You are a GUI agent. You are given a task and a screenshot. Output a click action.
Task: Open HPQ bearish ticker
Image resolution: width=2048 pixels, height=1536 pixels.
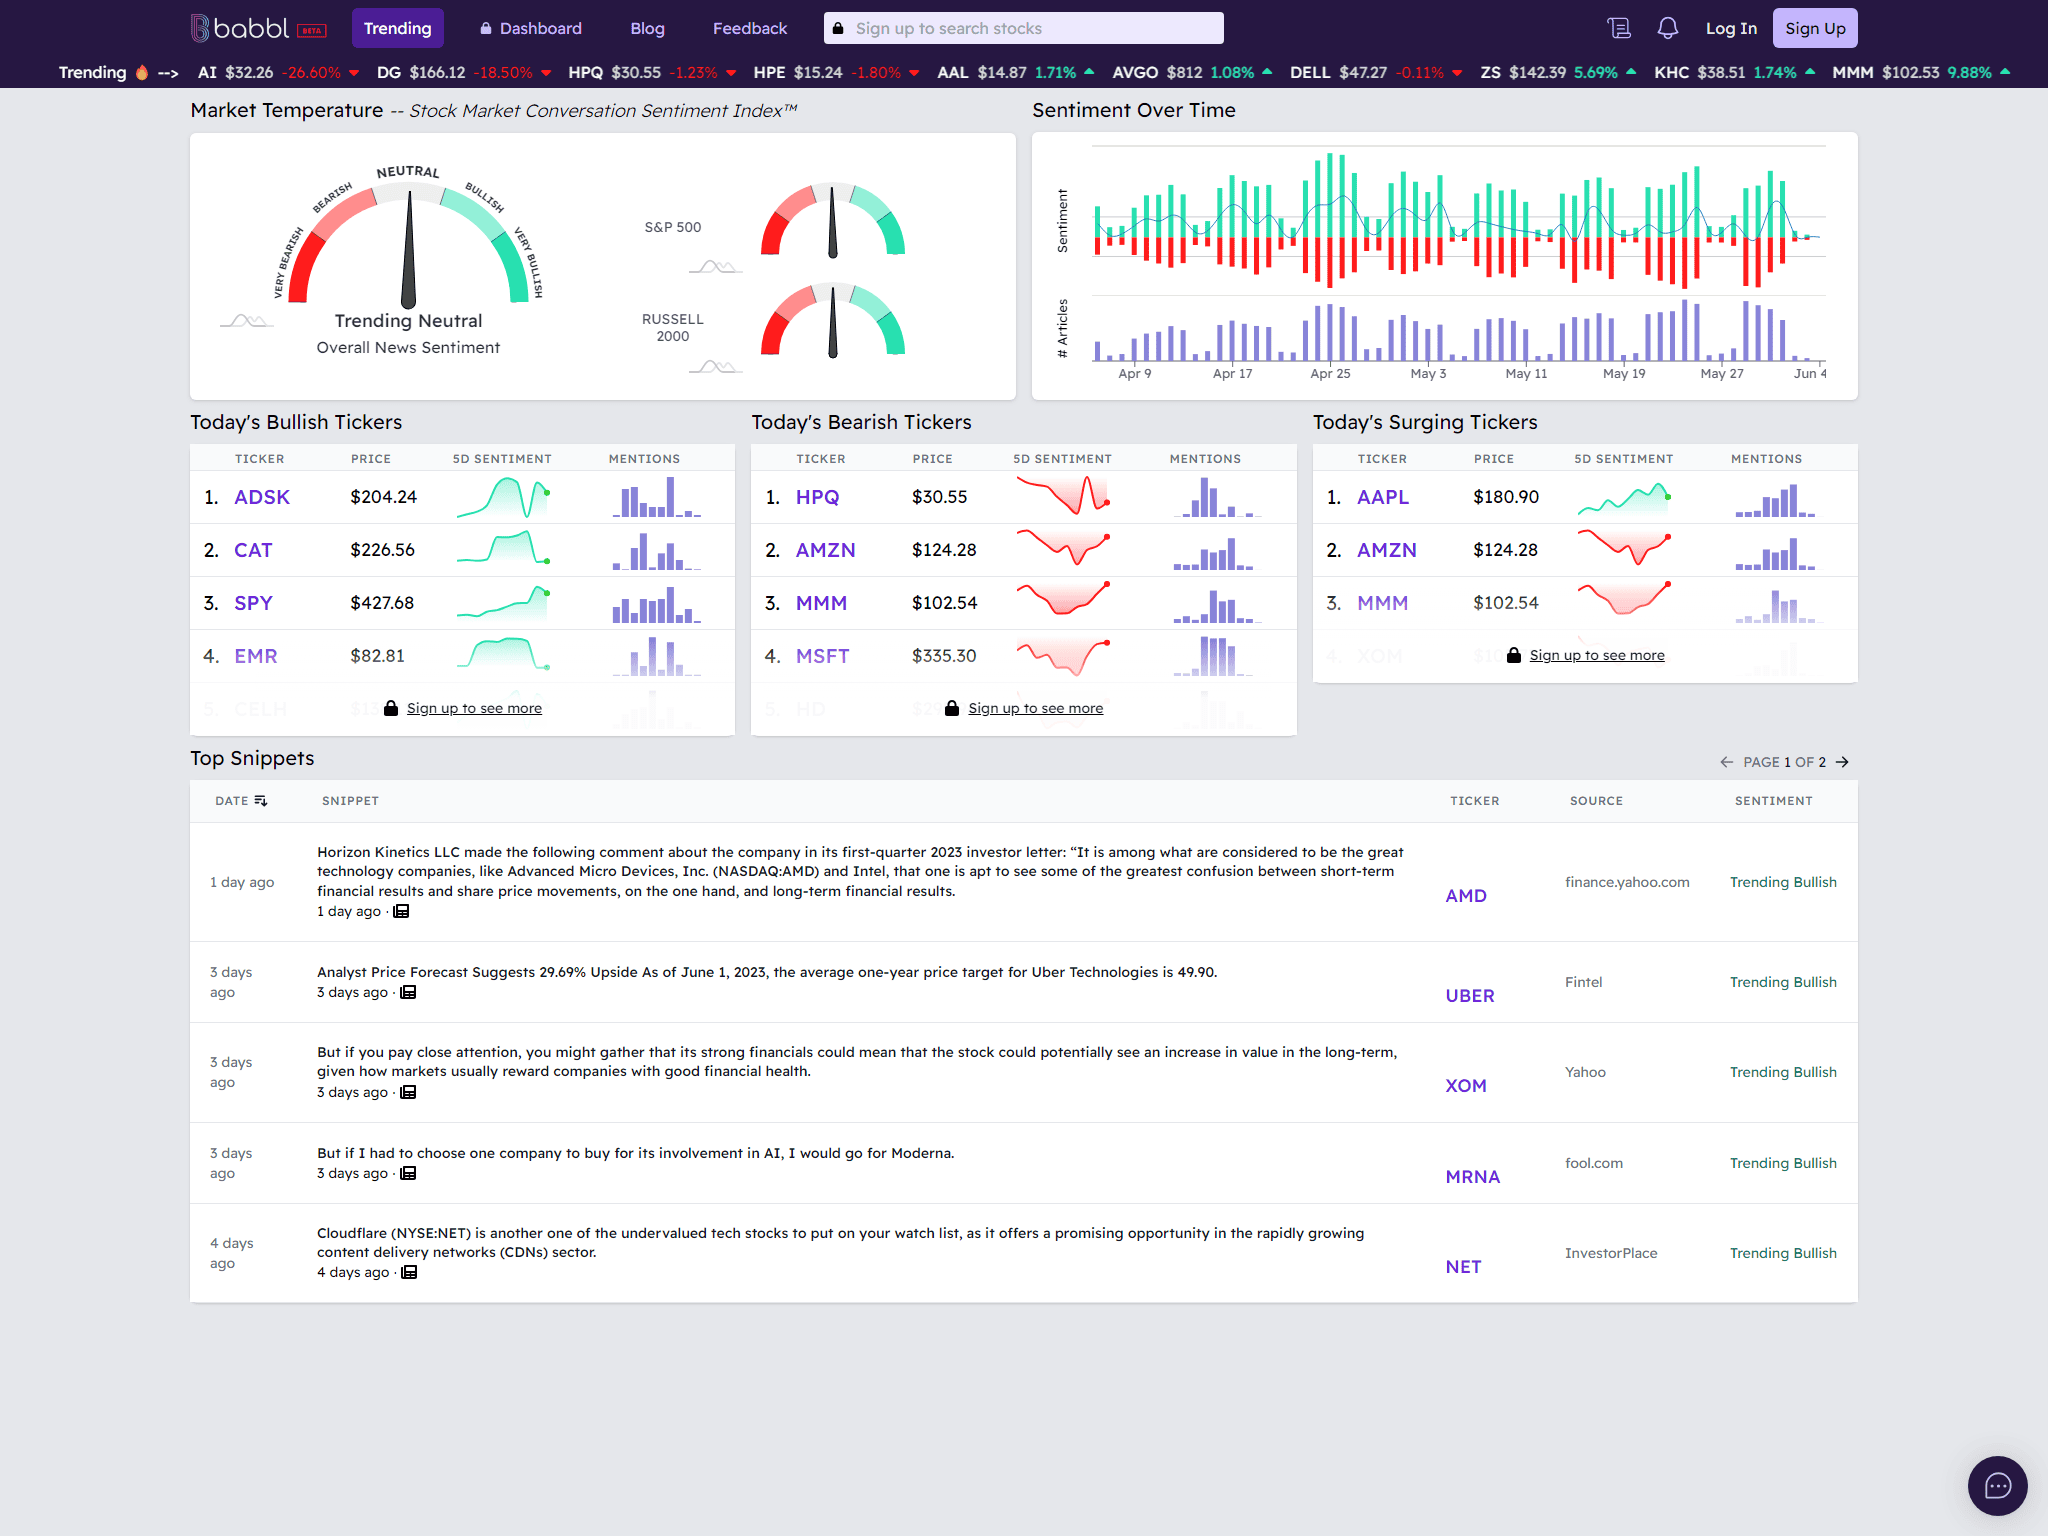click(x=817, y=497)
